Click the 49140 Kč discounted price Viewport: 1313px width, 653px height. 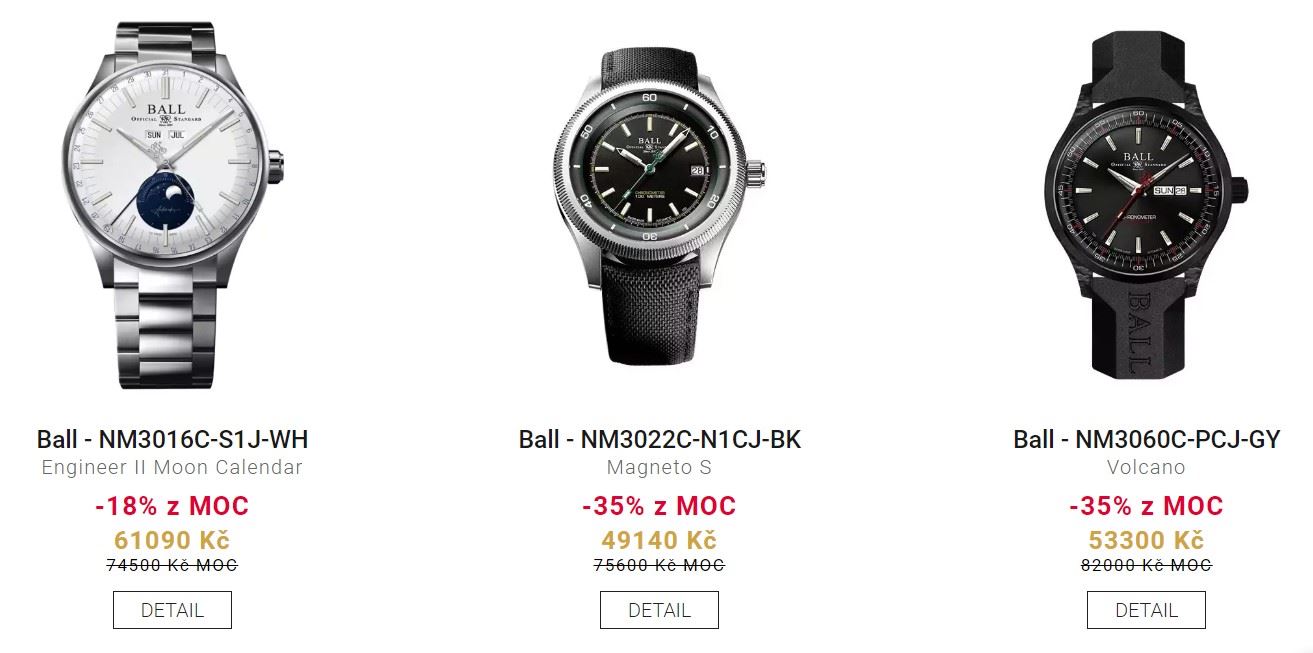[x=659, y=540]
